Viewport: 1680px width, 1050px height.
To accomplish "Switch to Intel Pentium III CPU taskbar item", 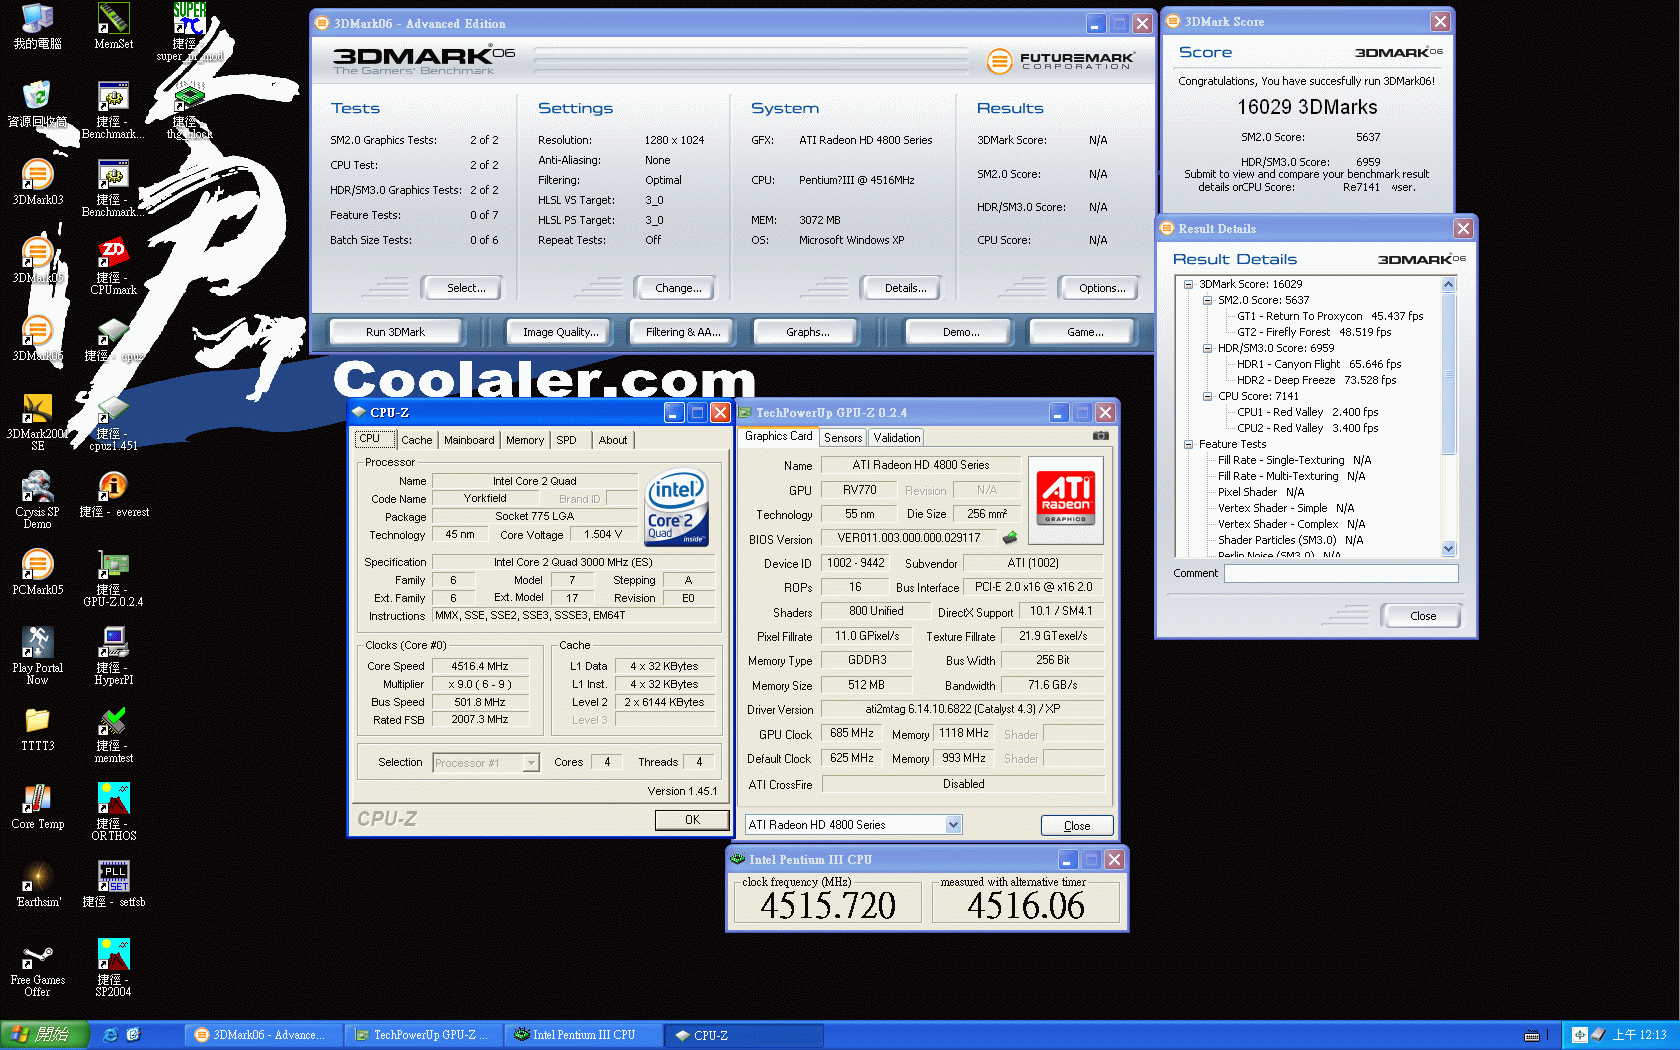I will click(x=584, y=1035).
